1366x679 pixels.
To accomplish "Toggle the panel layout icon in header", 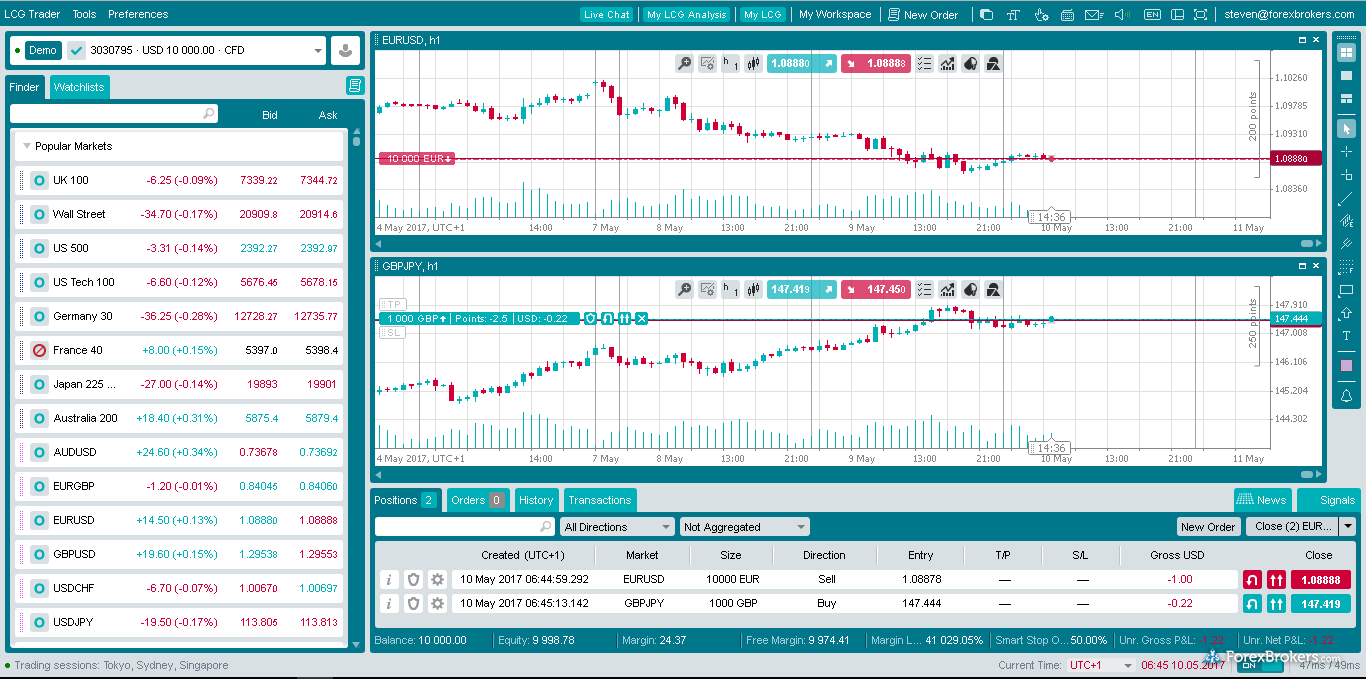I will click(1177, 14).
